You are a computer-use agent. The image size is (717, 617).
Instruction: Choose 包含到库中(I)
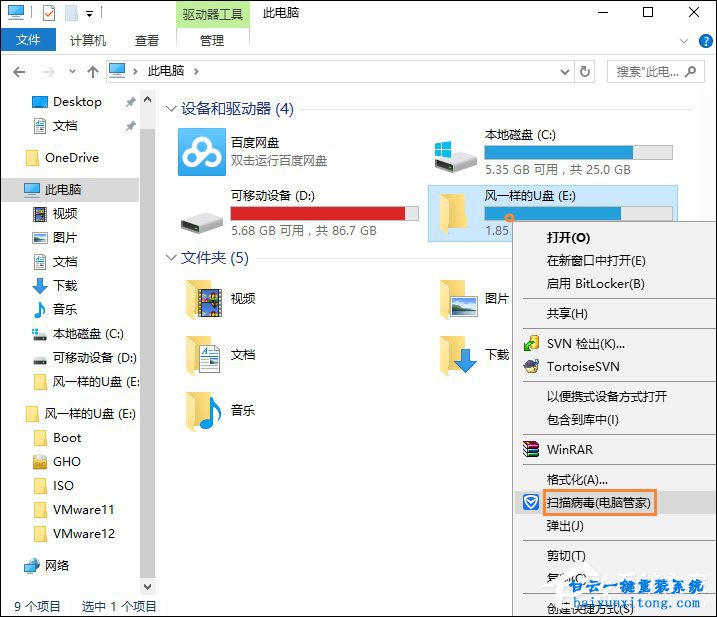[583, 419]
